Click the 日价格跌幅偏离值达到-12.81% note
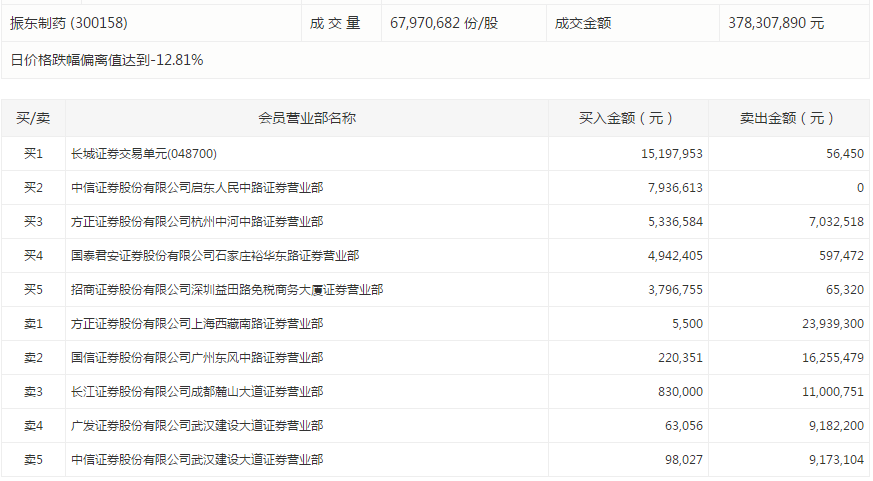Screen dimensions: 873x481 click(106, 60)
